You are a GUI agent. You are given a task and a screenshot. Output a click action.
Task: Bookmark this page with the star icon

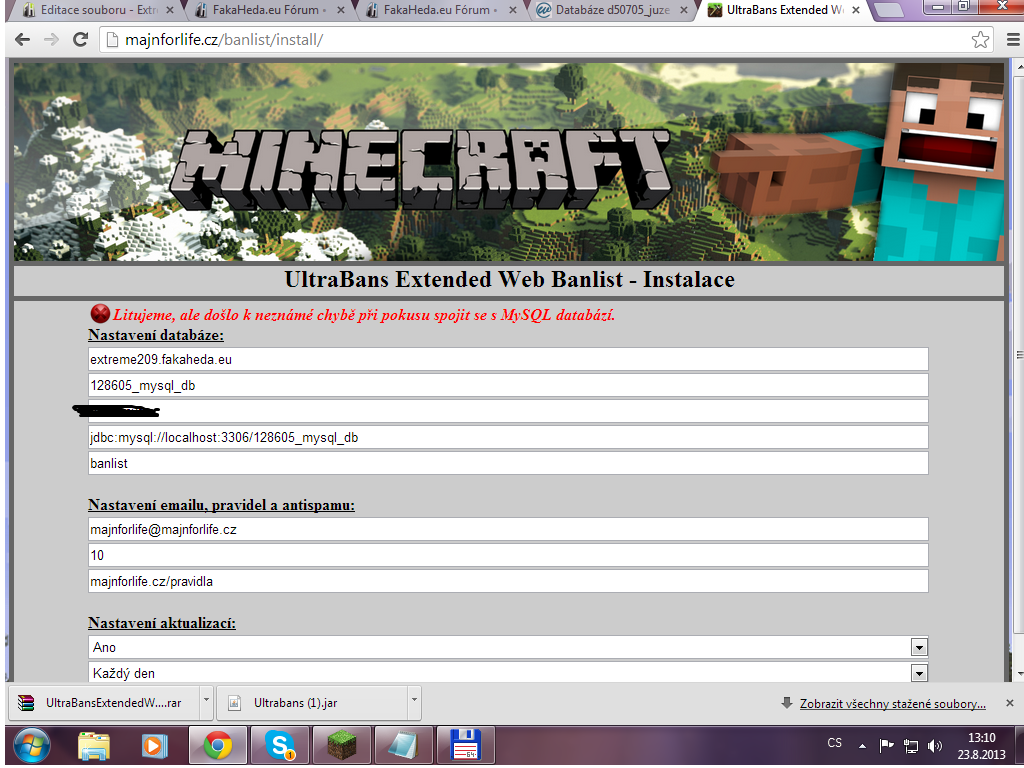(980, 40)
